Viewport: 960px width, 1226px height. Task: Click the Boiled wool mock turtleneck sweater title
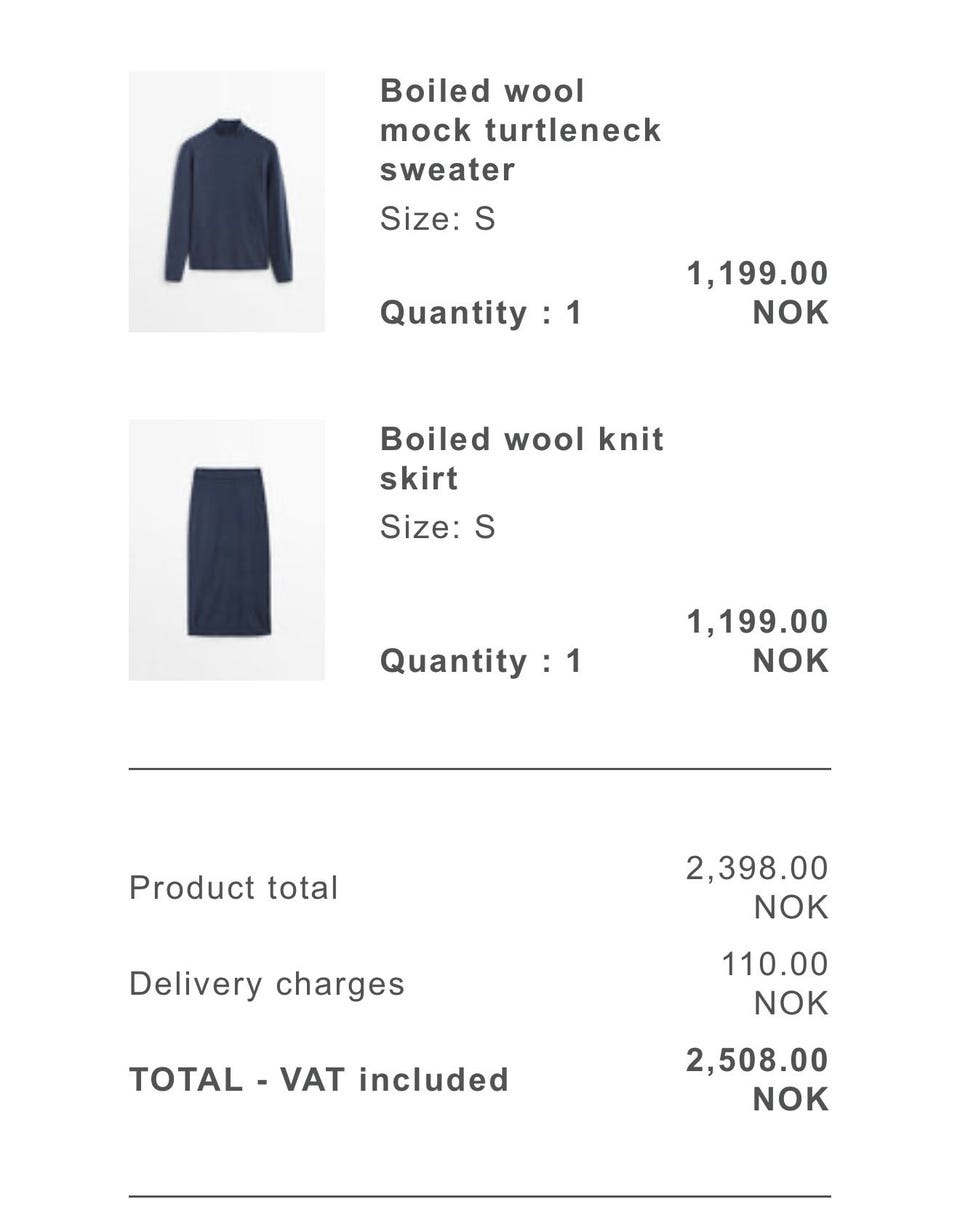tap(520, 130)
